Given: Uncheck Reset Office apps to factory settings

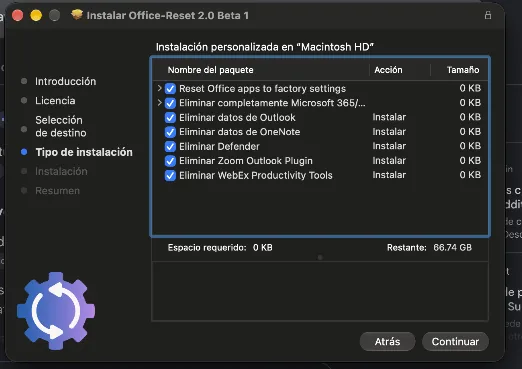Looking at the screenshot, I should pos(170,89).
